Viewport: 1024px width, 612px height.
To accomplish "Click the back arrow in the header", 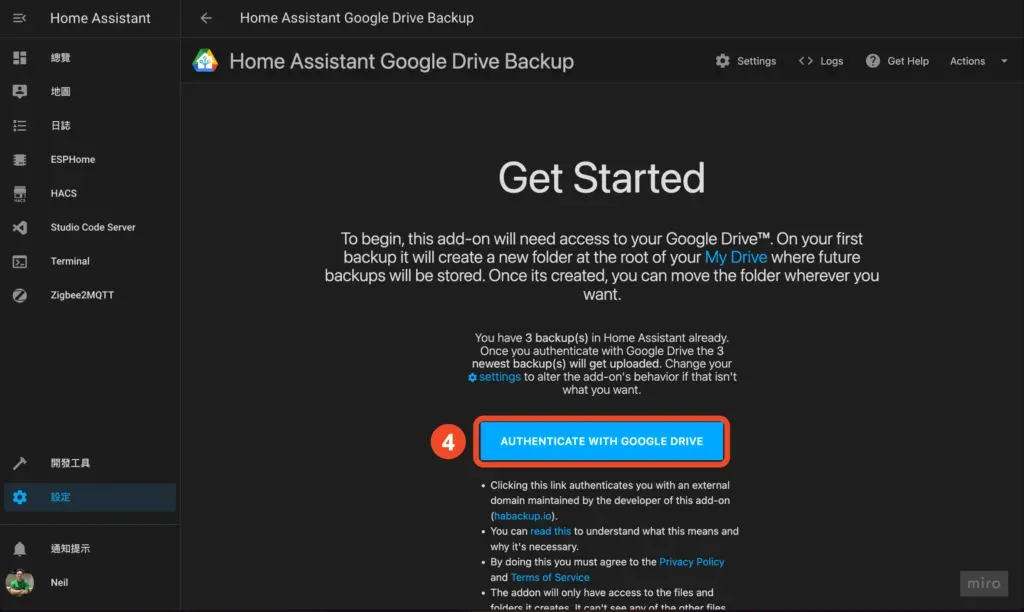I will point(208,17).
